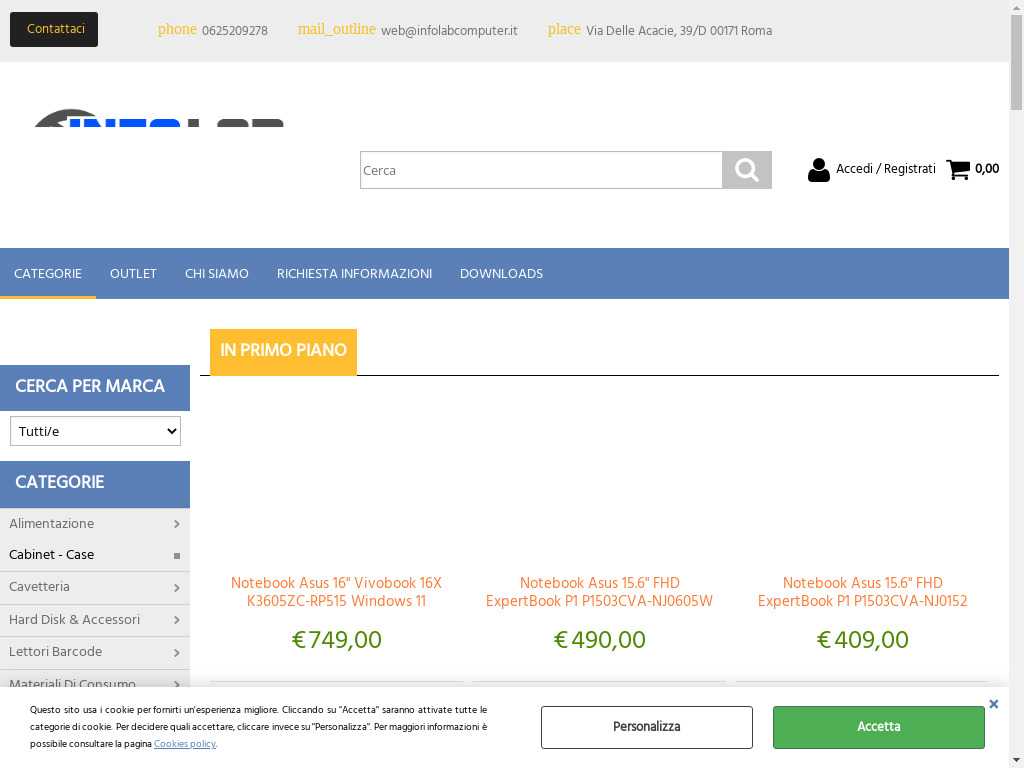This screenshot has width=1024, height=768.
Task: Click the Infolab logo
Action: [158, 118]
